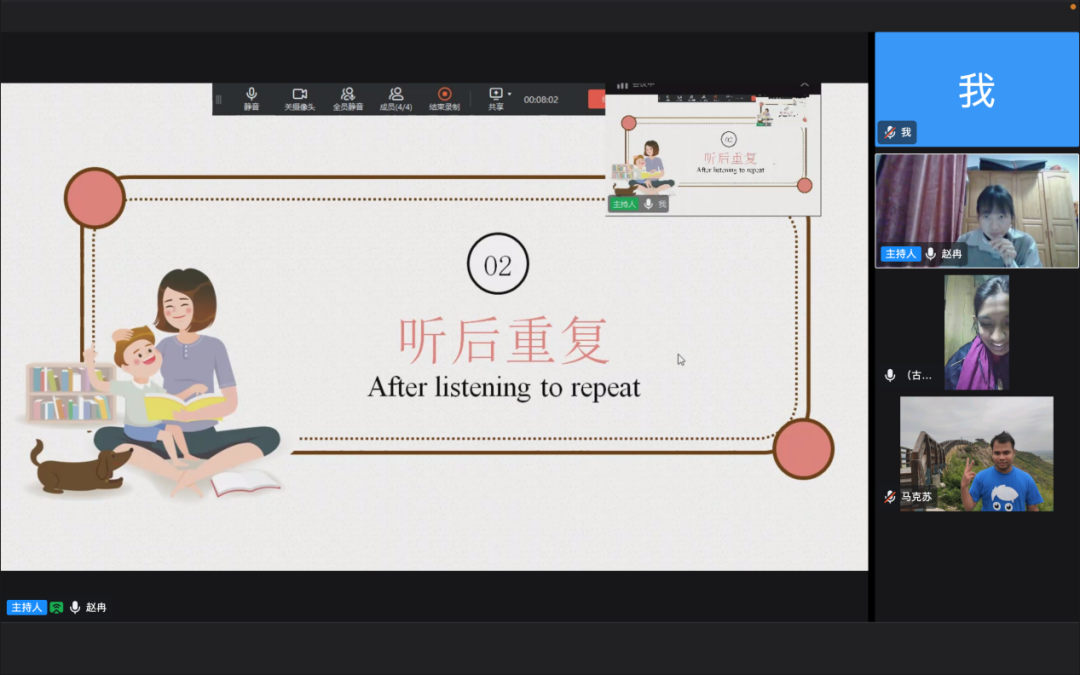Select host 赵冉's video tile
Screen dimensions: 1080x675
[976, 210]
